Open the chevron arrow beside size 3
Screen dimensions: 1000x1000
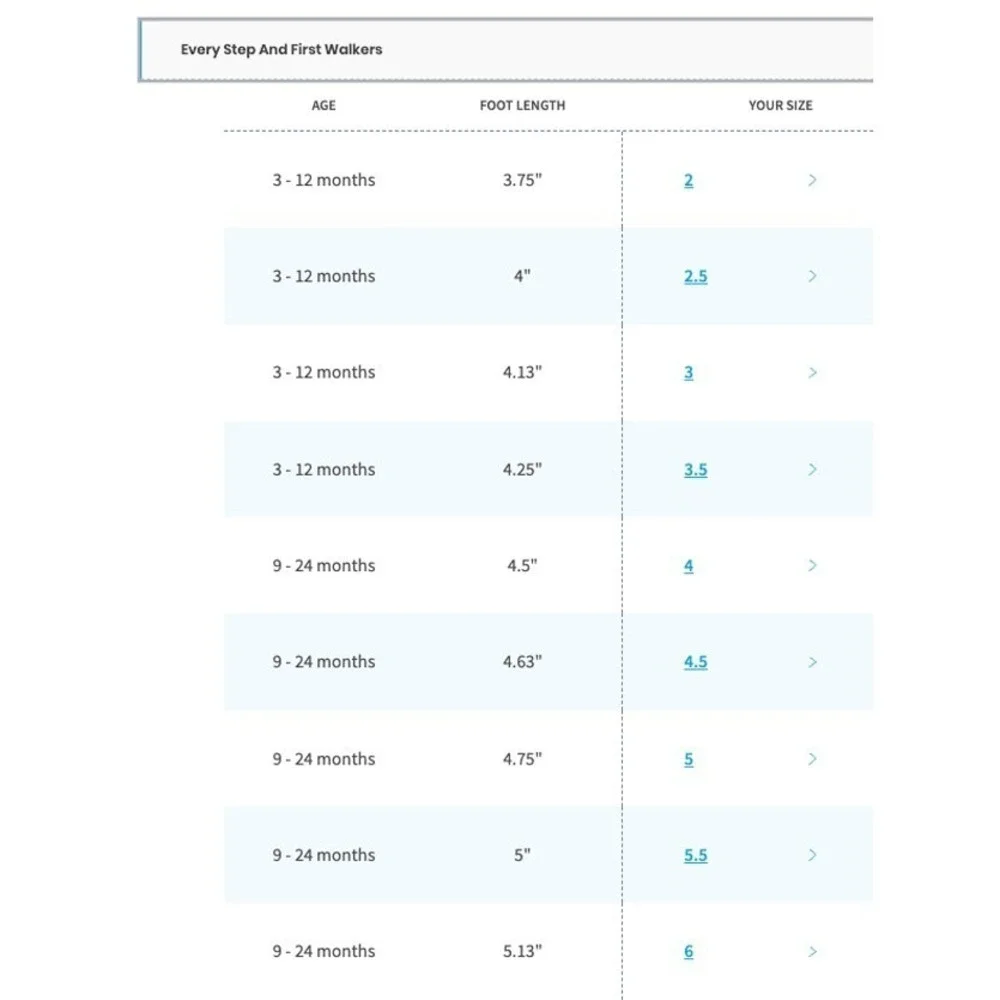(812, 372)
